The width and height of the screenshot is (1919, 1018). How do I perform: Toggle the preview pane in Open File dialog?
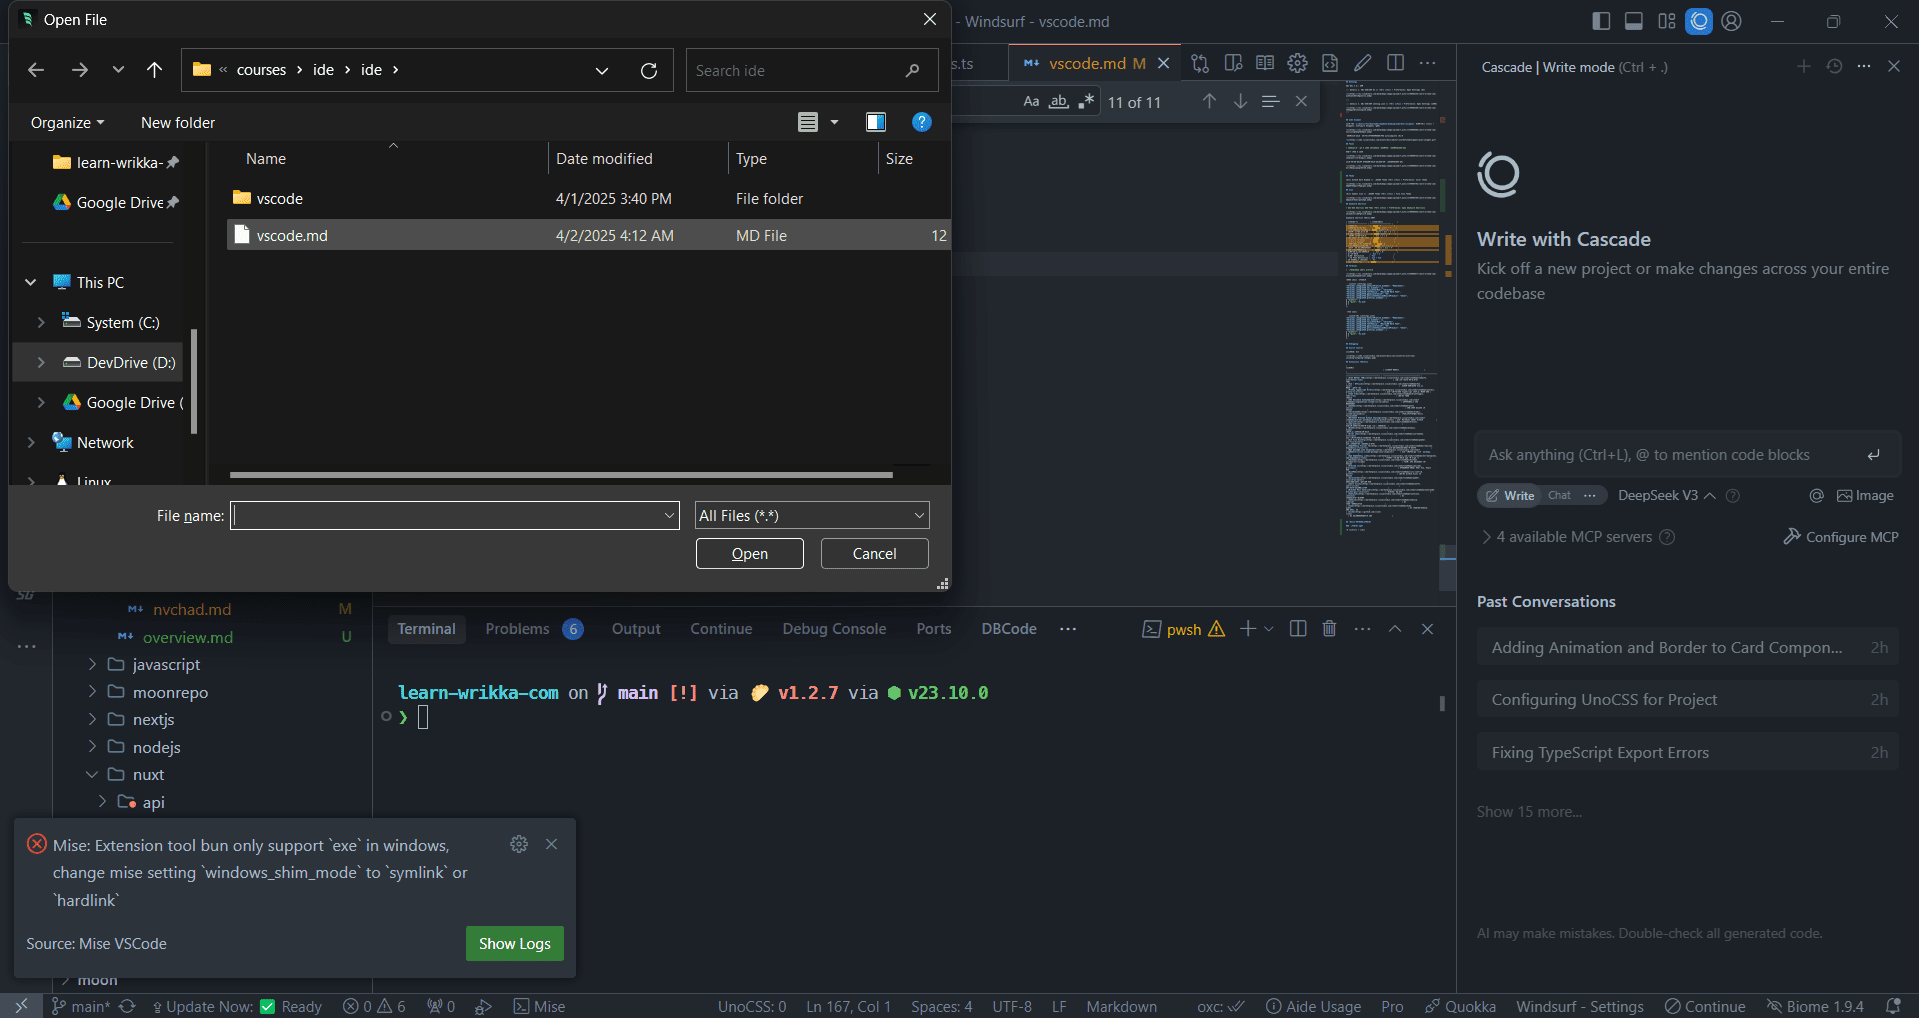point(876,122)
